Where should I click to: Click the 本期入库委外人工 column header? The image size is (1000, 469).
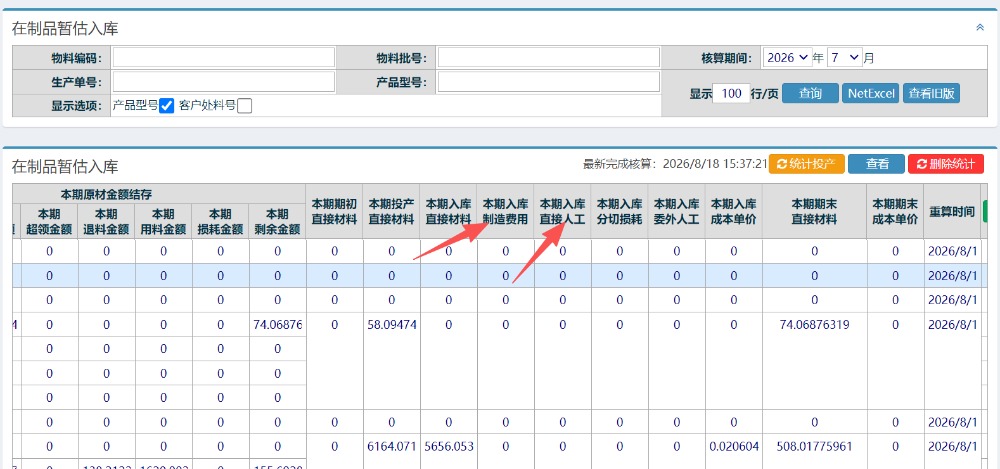coord(676,211)
